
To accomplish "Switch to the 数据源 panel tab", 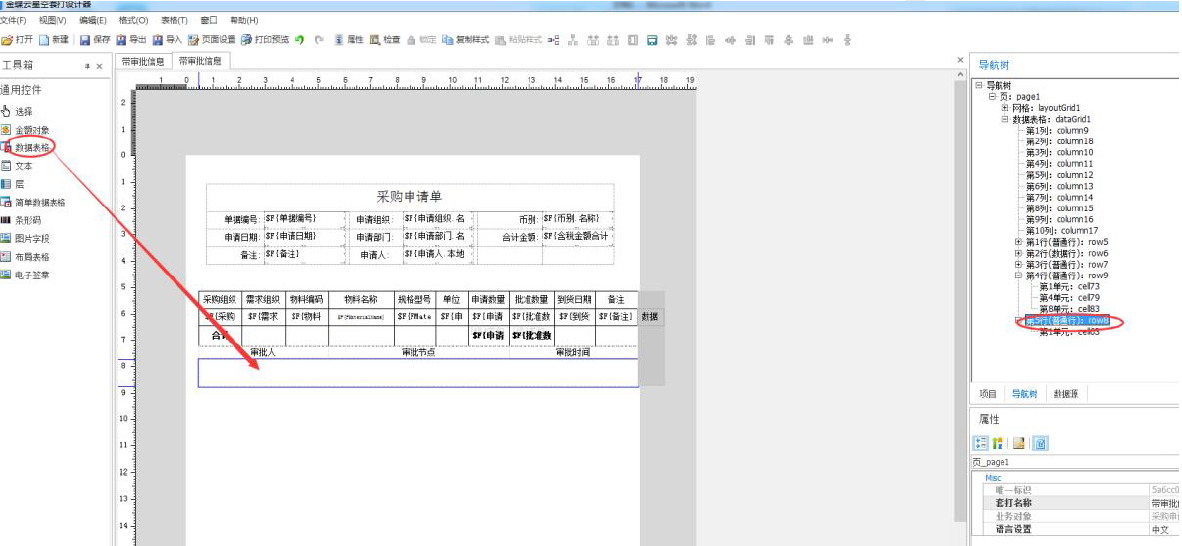I will pos(1066,394).
